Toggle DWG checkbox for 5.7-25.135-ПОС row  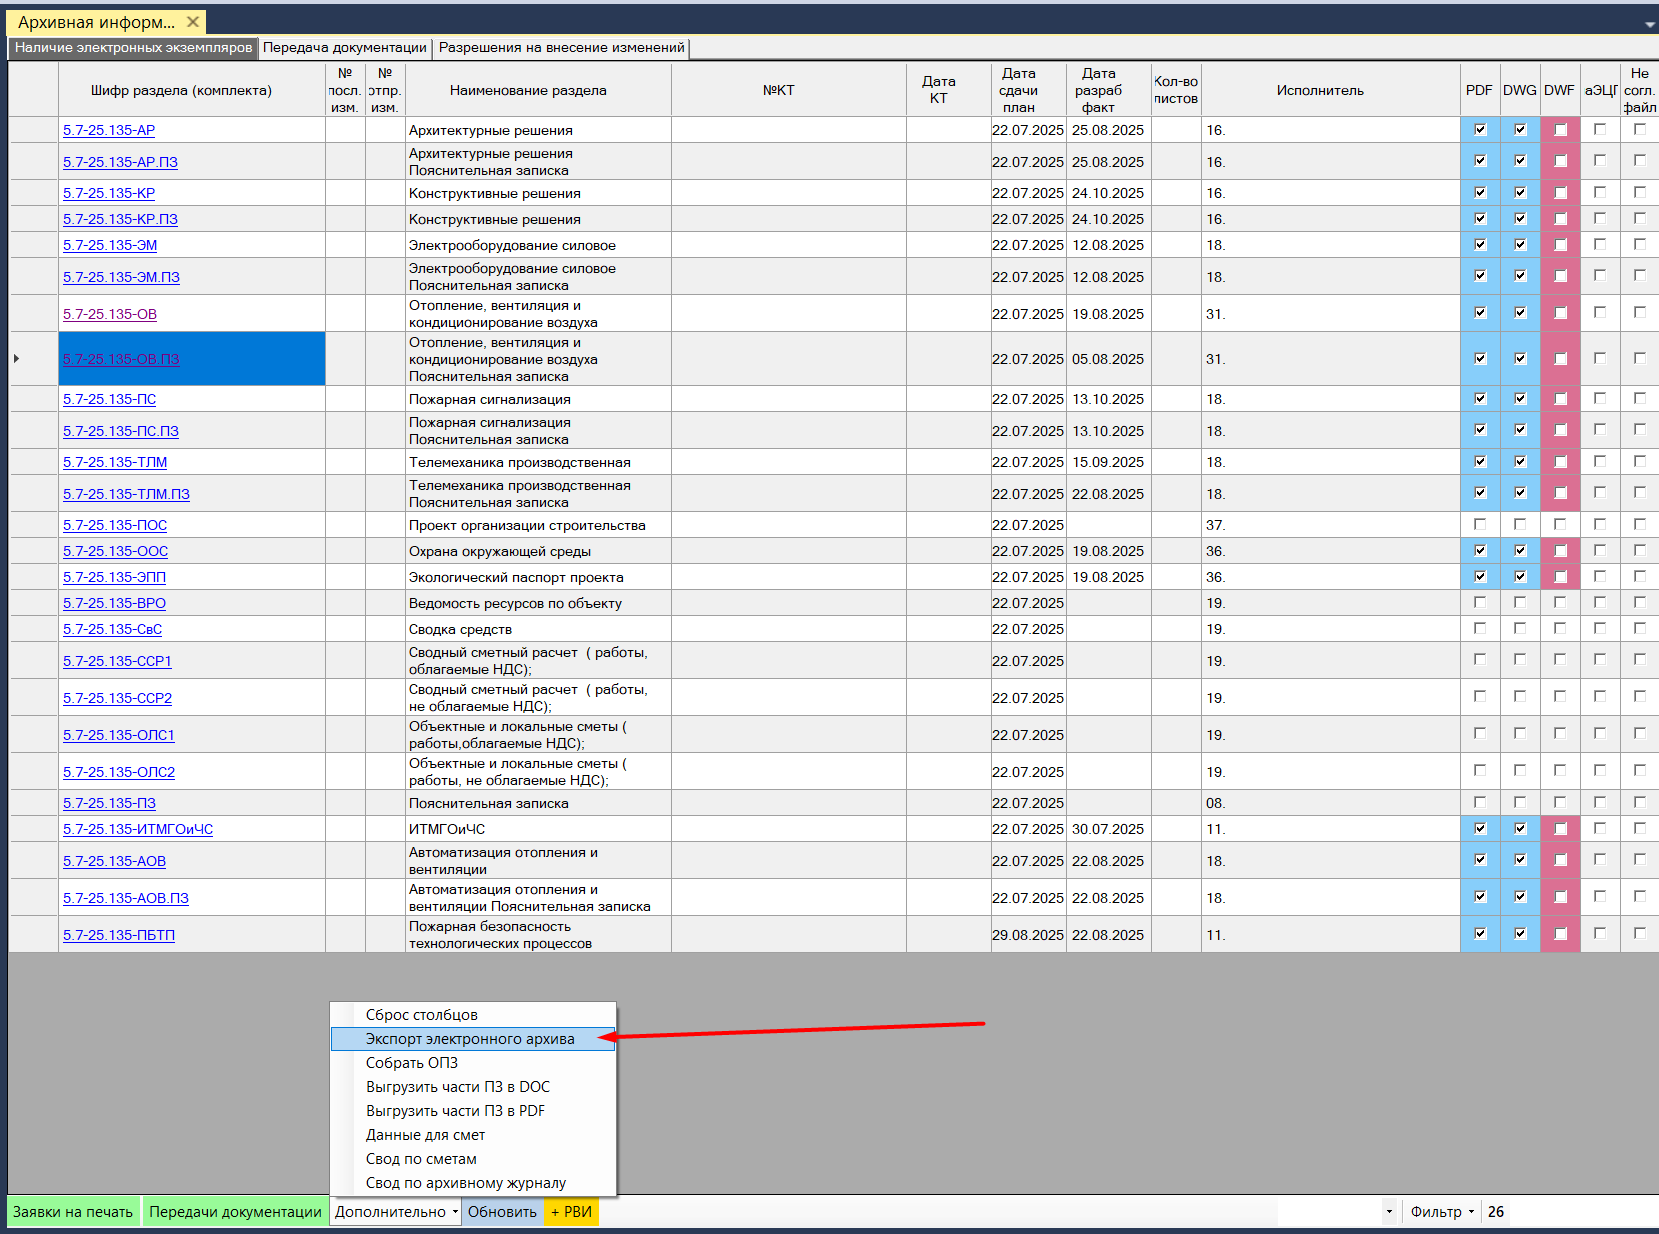point(1520,524)
